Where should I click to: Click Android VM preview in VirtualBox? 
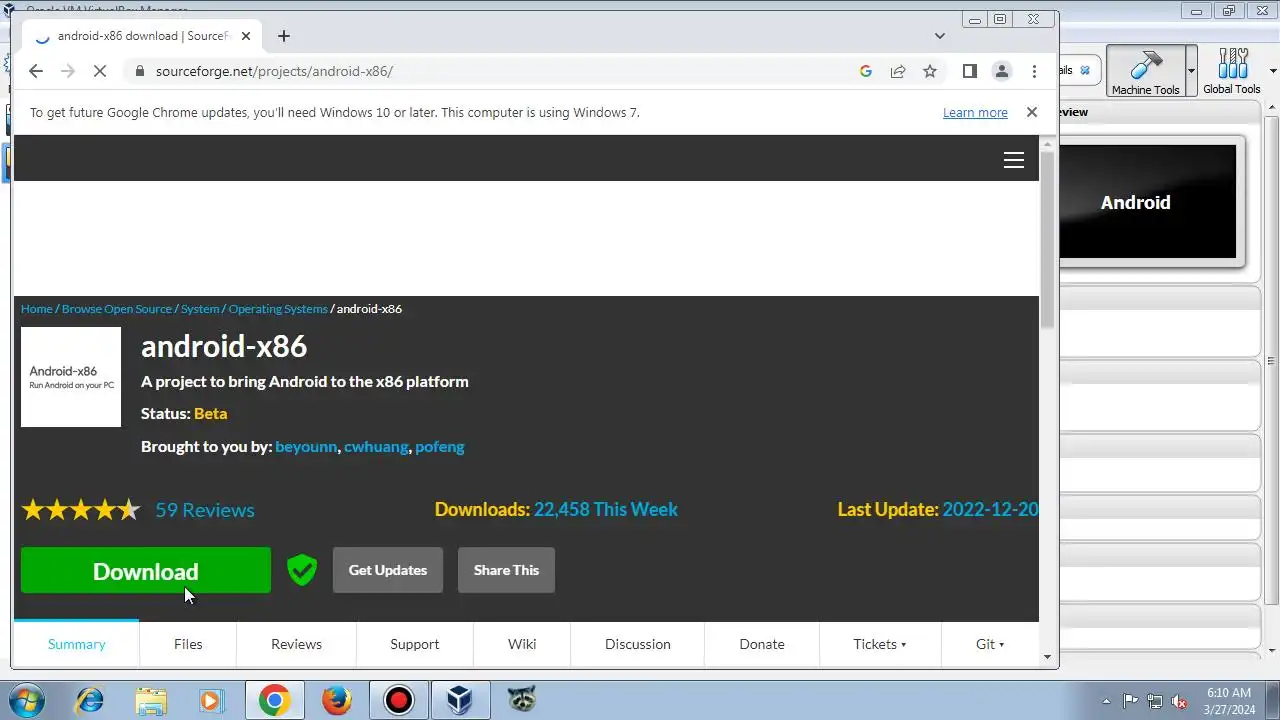[1148, 202]
